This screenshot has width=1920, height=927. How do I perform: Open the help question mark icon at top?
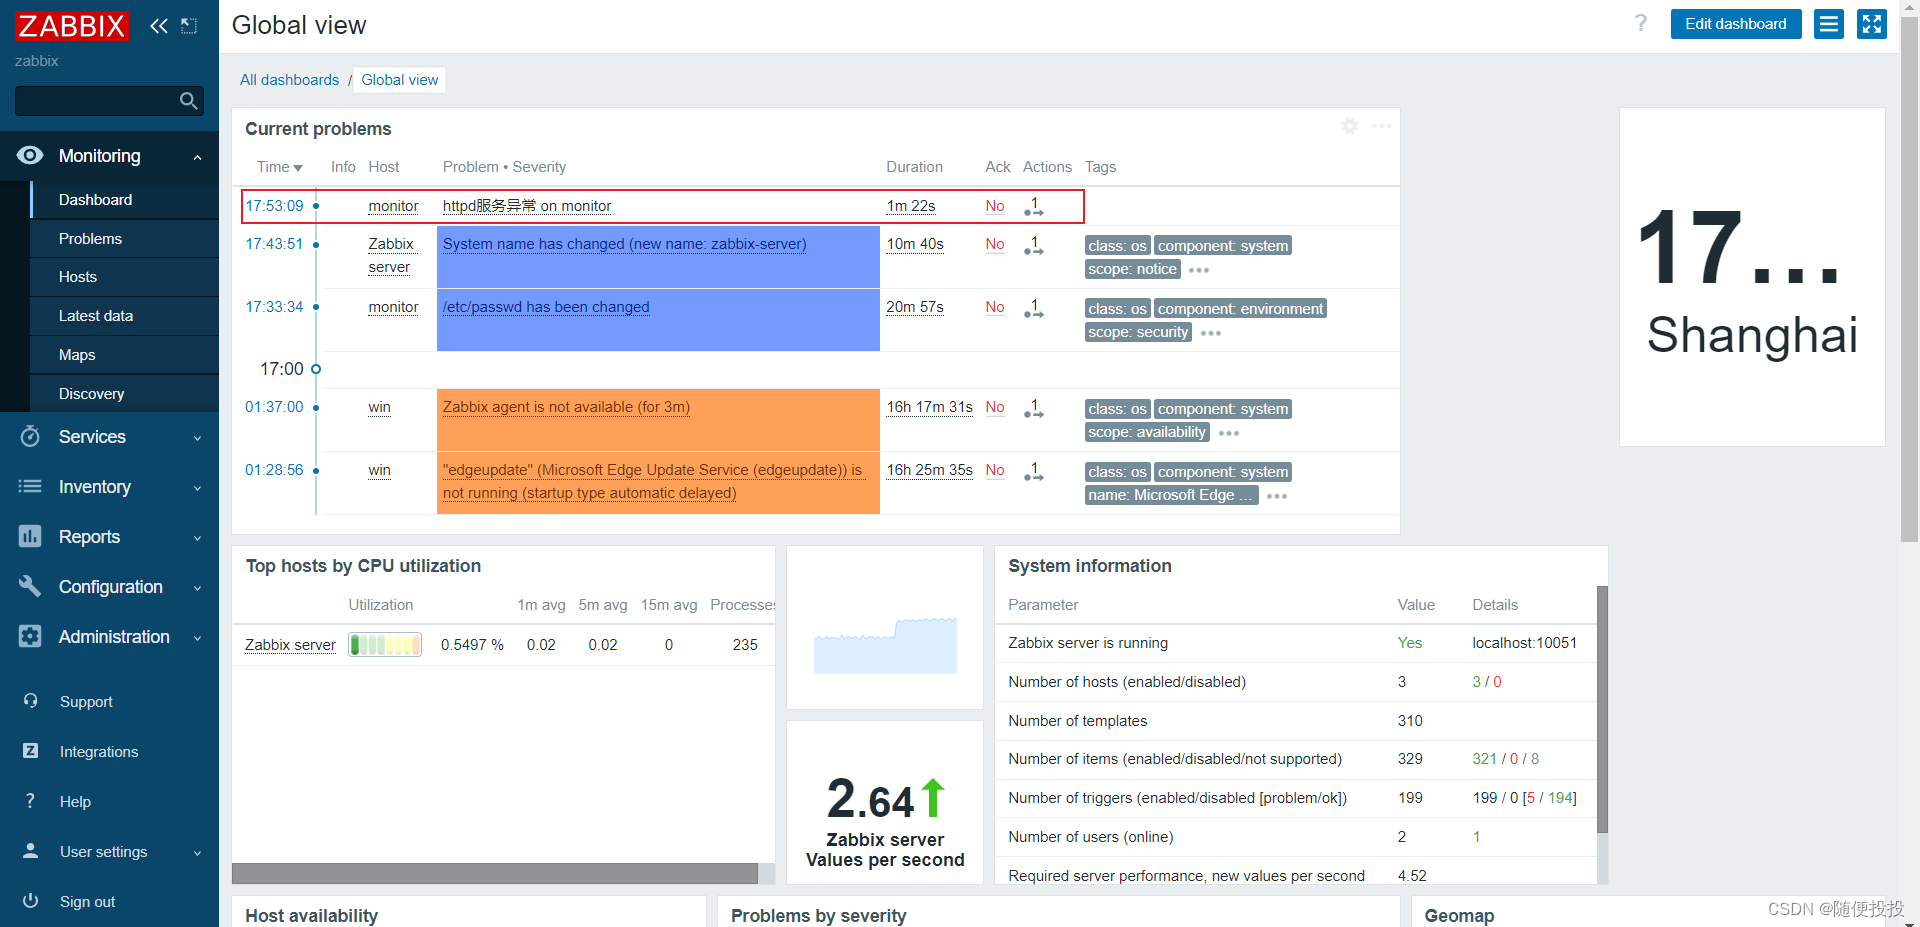(x=1641, y=23)
